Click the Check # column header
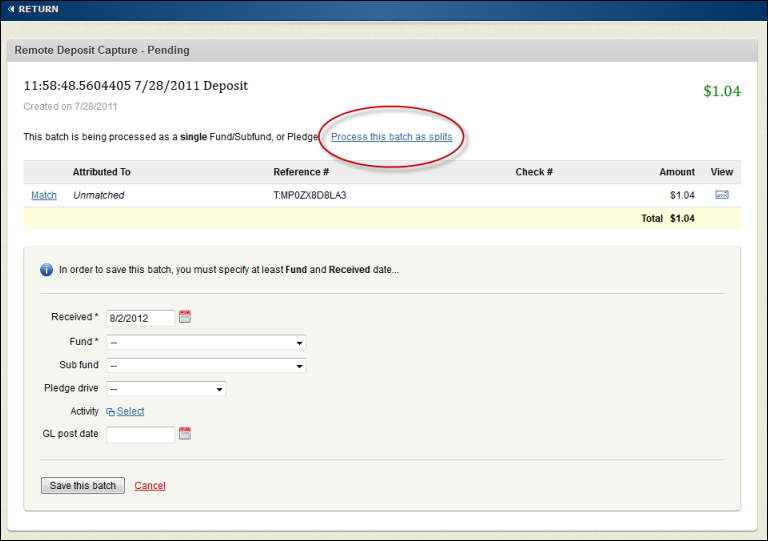768x541 pixels. coord(534,172)
